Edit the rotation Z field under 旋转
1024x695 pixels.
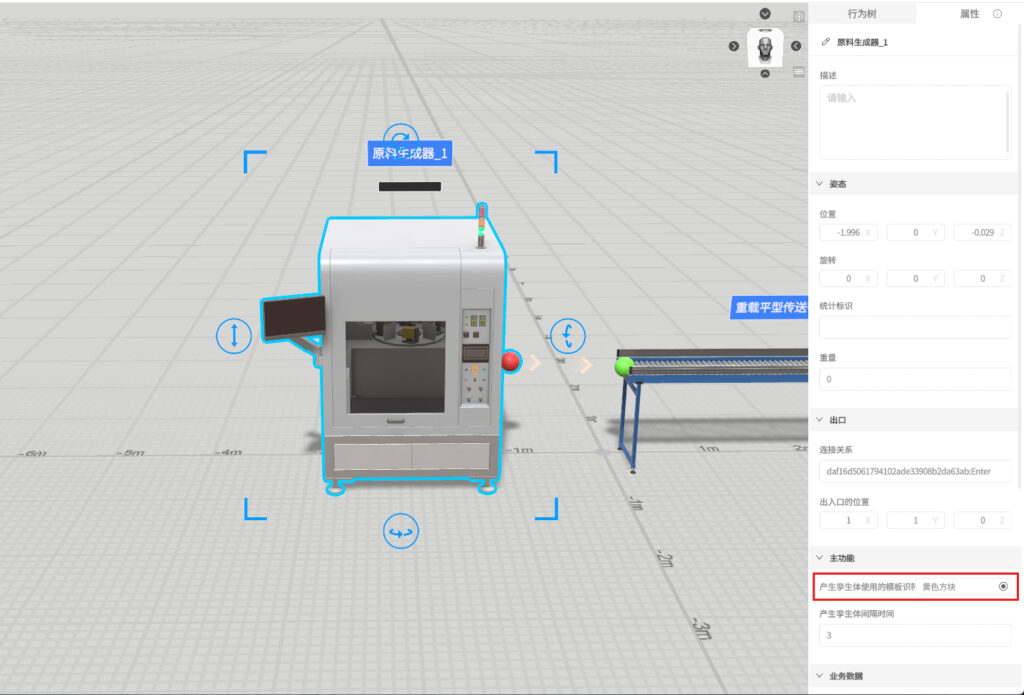[982, 278]
